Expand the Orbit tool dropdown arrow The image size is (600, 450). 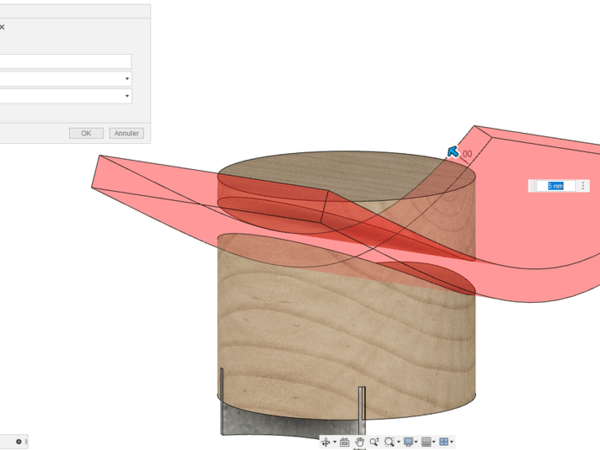tap(334, 441)
